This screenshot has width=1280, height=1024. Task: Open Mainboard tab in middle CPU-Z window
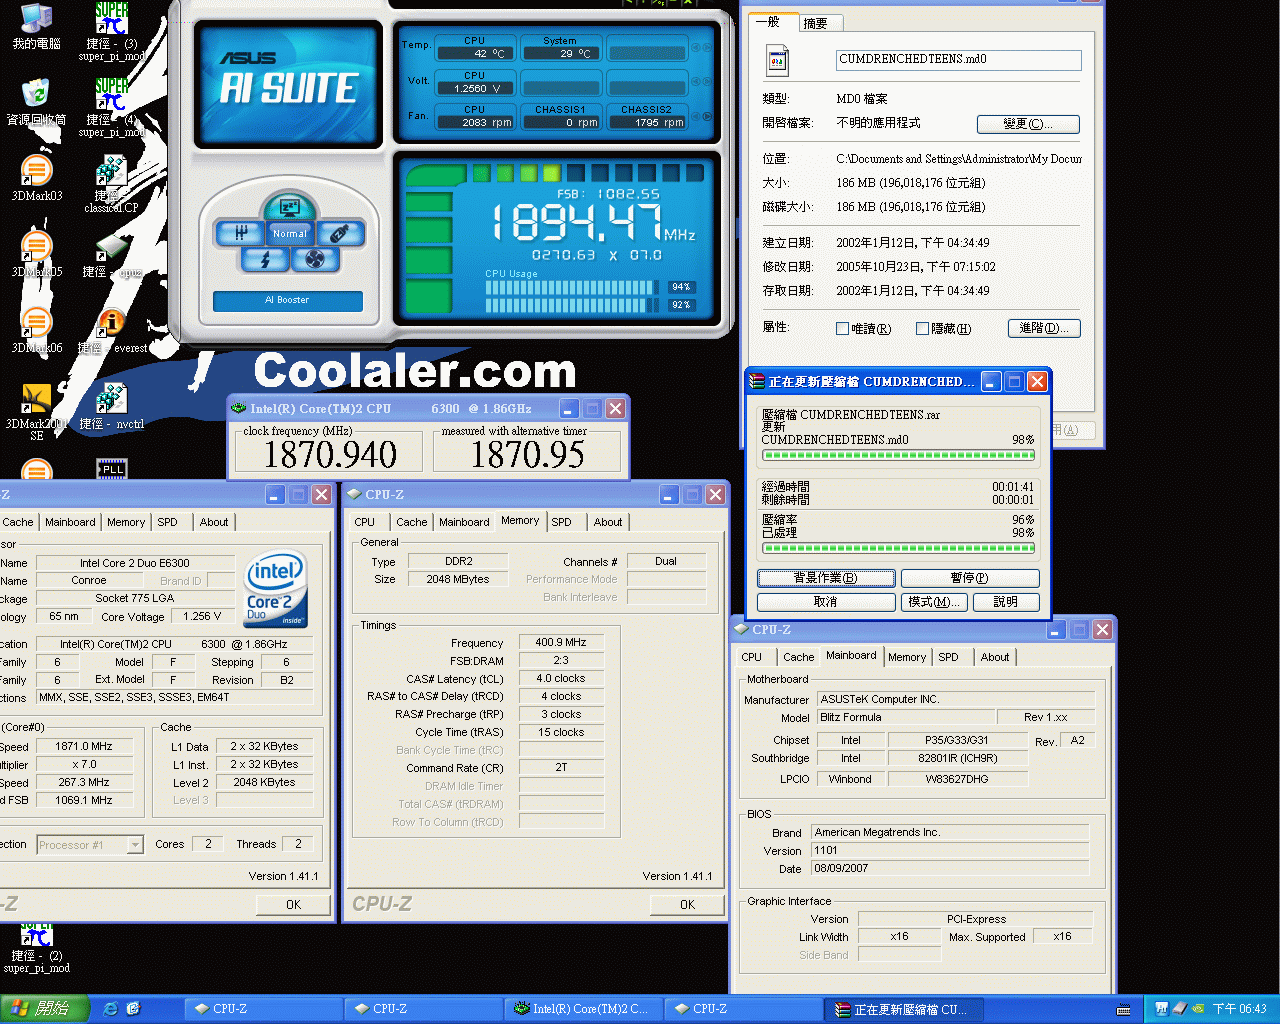(x=464, y=522)
